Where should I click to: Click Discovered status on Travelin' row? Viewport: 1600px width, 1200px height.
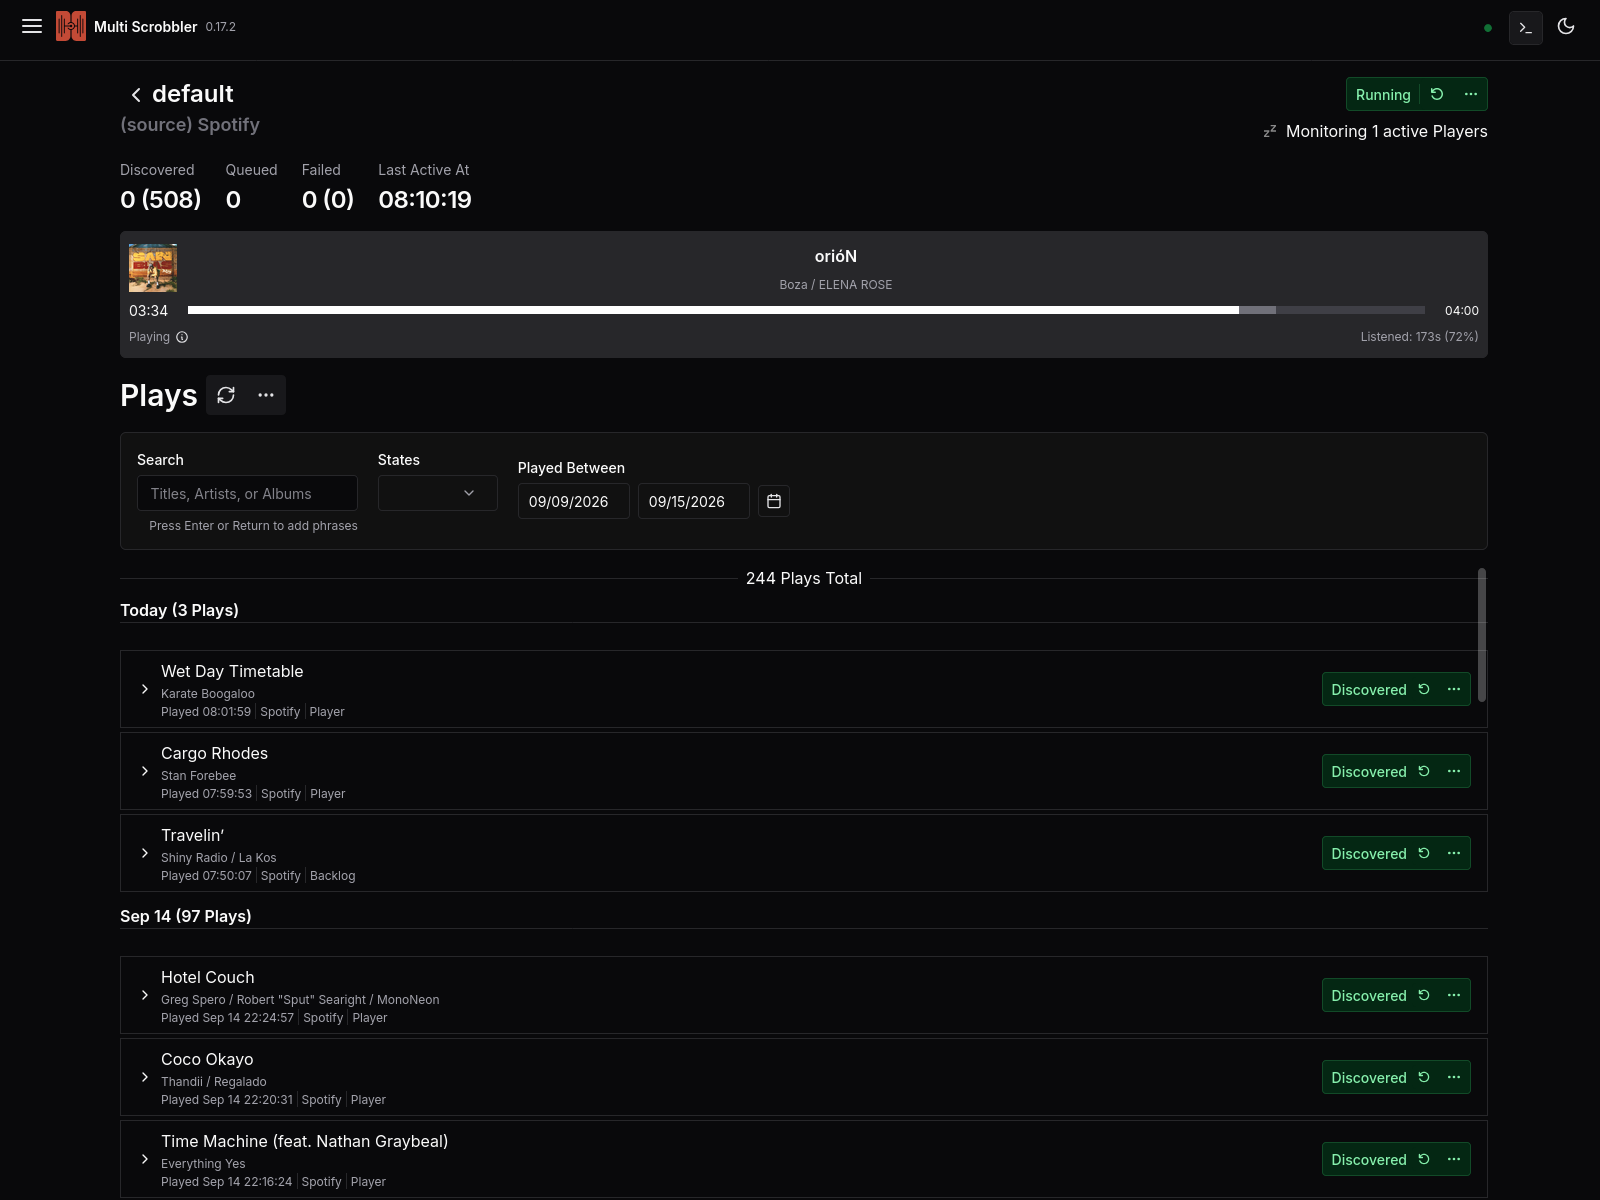(x=1368, y=853)
